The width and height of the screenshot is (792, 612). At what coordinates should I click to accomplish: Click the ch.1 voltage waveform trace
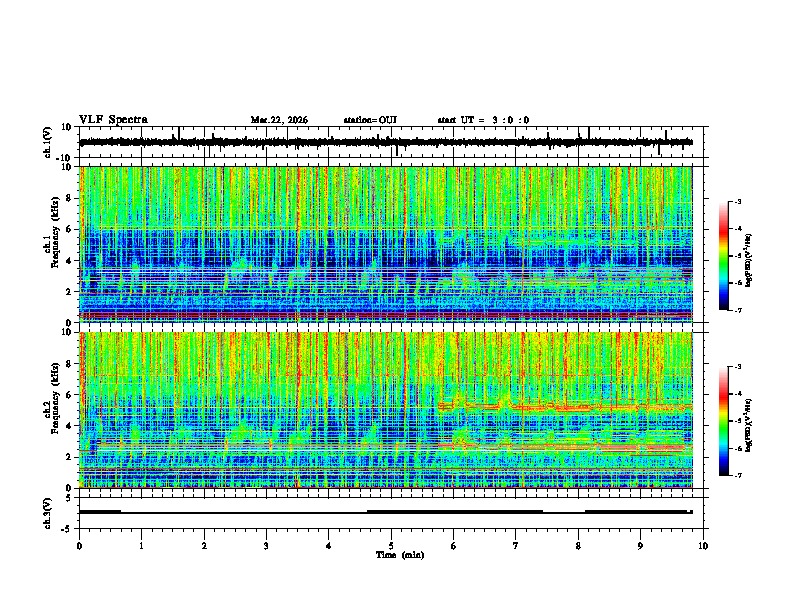[386, 142]
